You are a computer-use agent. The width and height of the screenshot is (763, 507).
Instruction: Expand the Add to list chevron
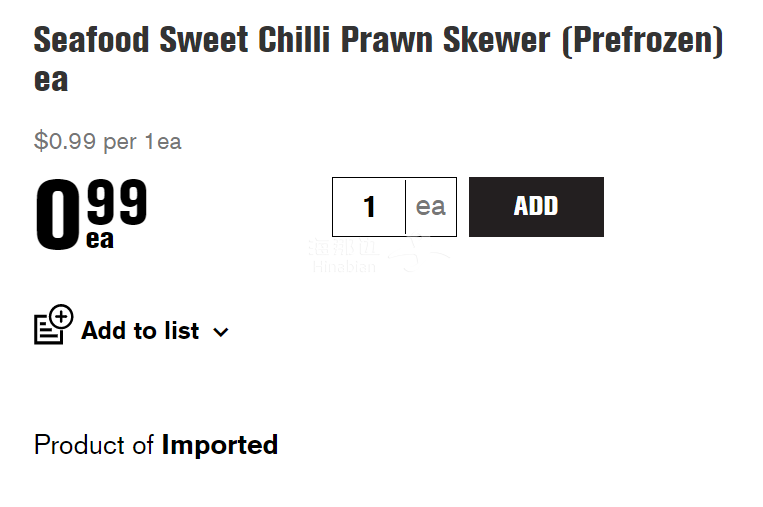221,332
